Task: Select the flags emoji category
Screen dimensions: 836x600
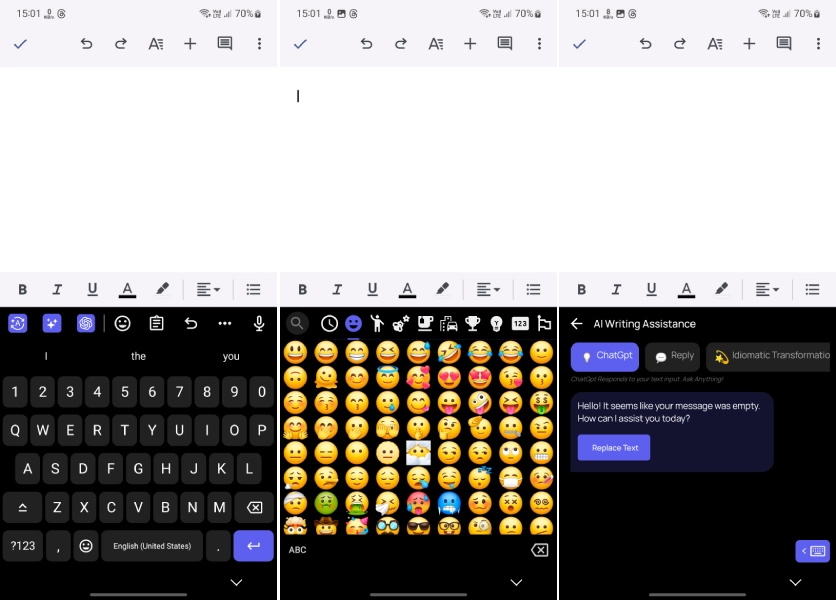Action: (x=544, y=323)
